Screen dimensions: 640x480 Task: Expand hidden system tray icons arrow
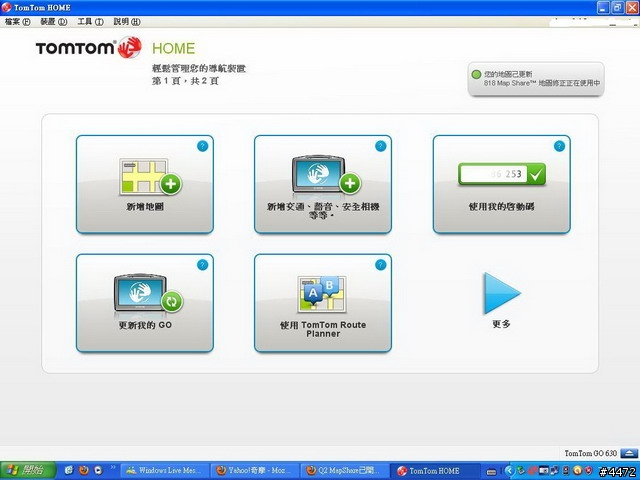pos(509,471)
